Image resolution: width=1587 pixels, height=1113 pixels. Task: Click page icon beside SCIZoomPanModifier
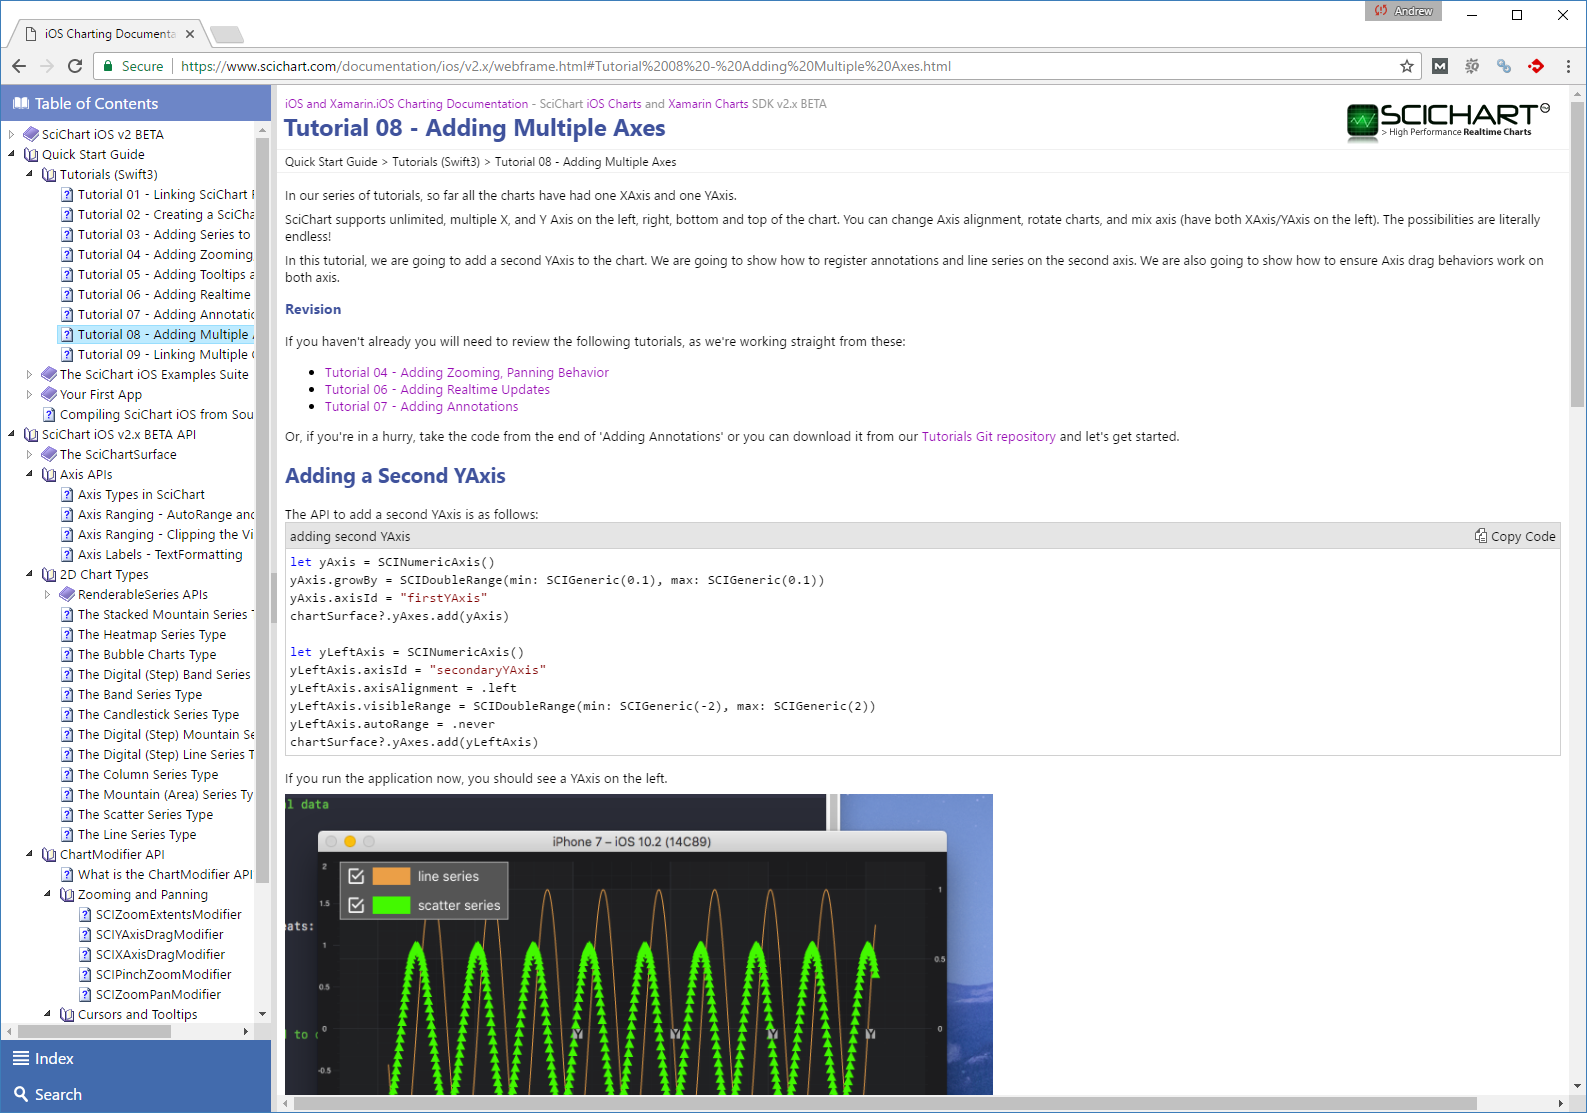[85, 994]
